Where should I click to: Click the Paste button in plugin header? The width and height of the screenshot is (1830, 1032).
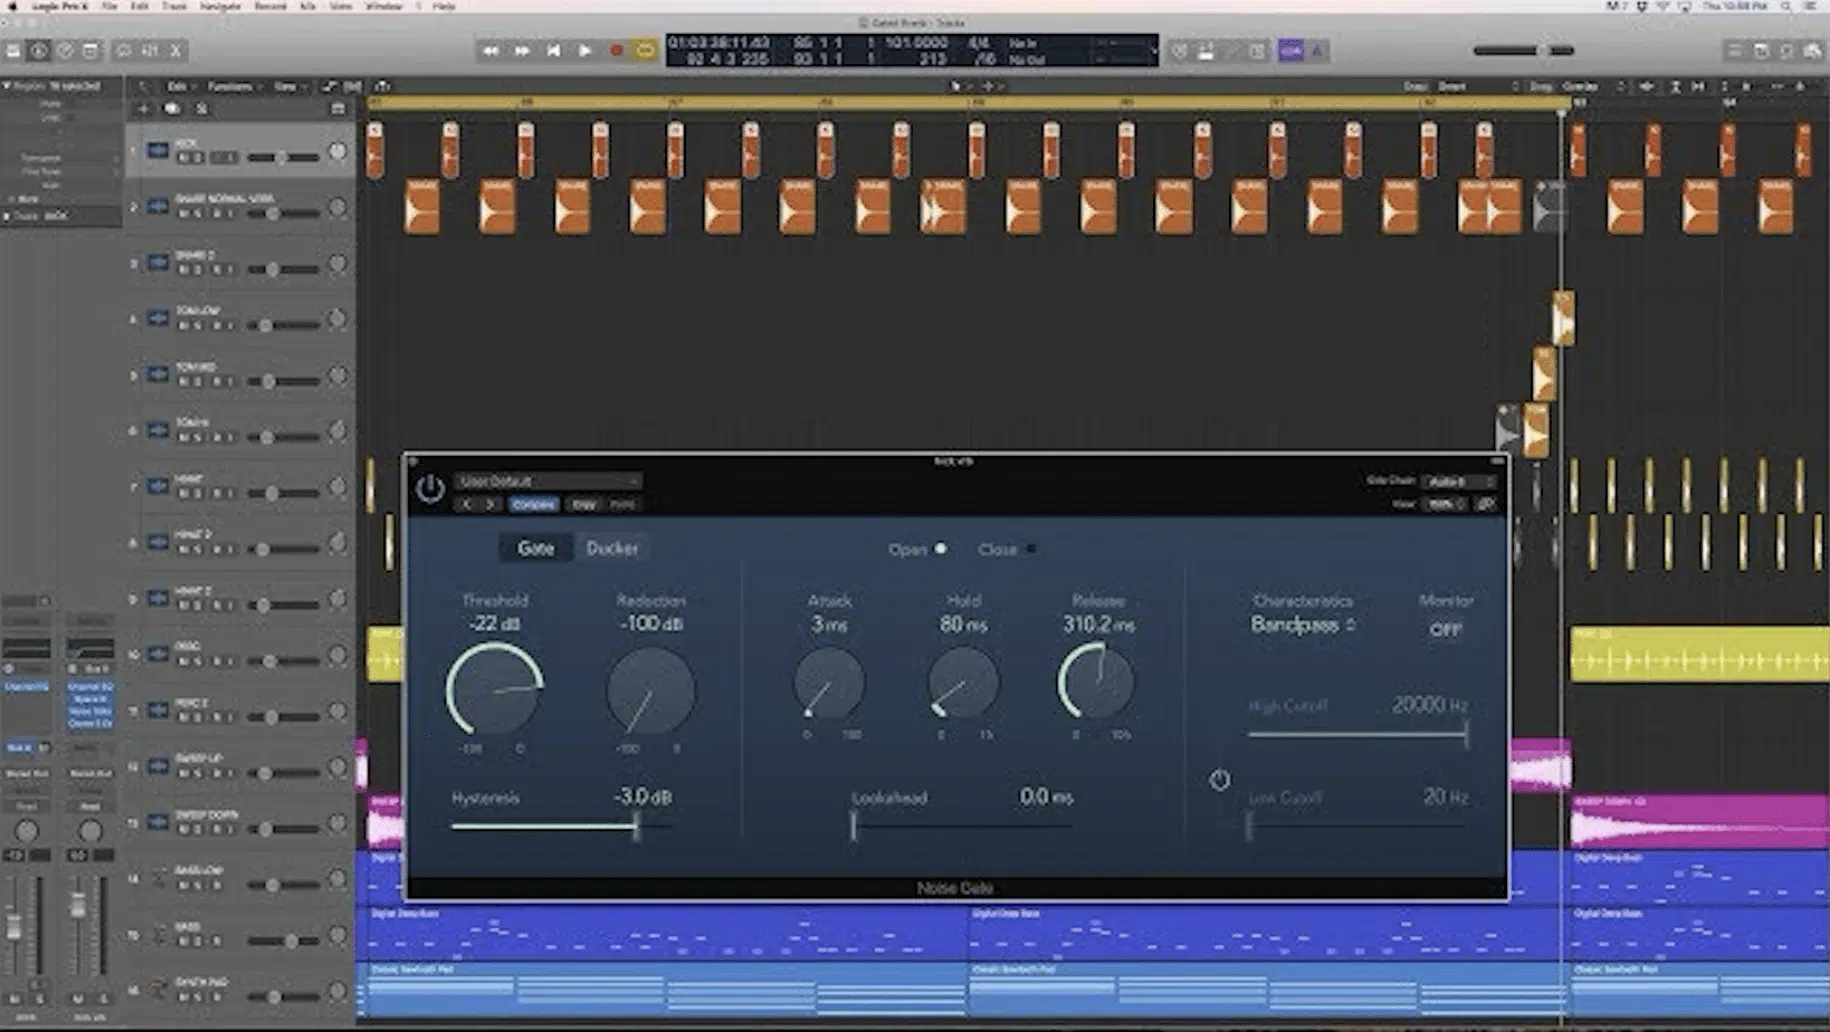pos(622,504)
